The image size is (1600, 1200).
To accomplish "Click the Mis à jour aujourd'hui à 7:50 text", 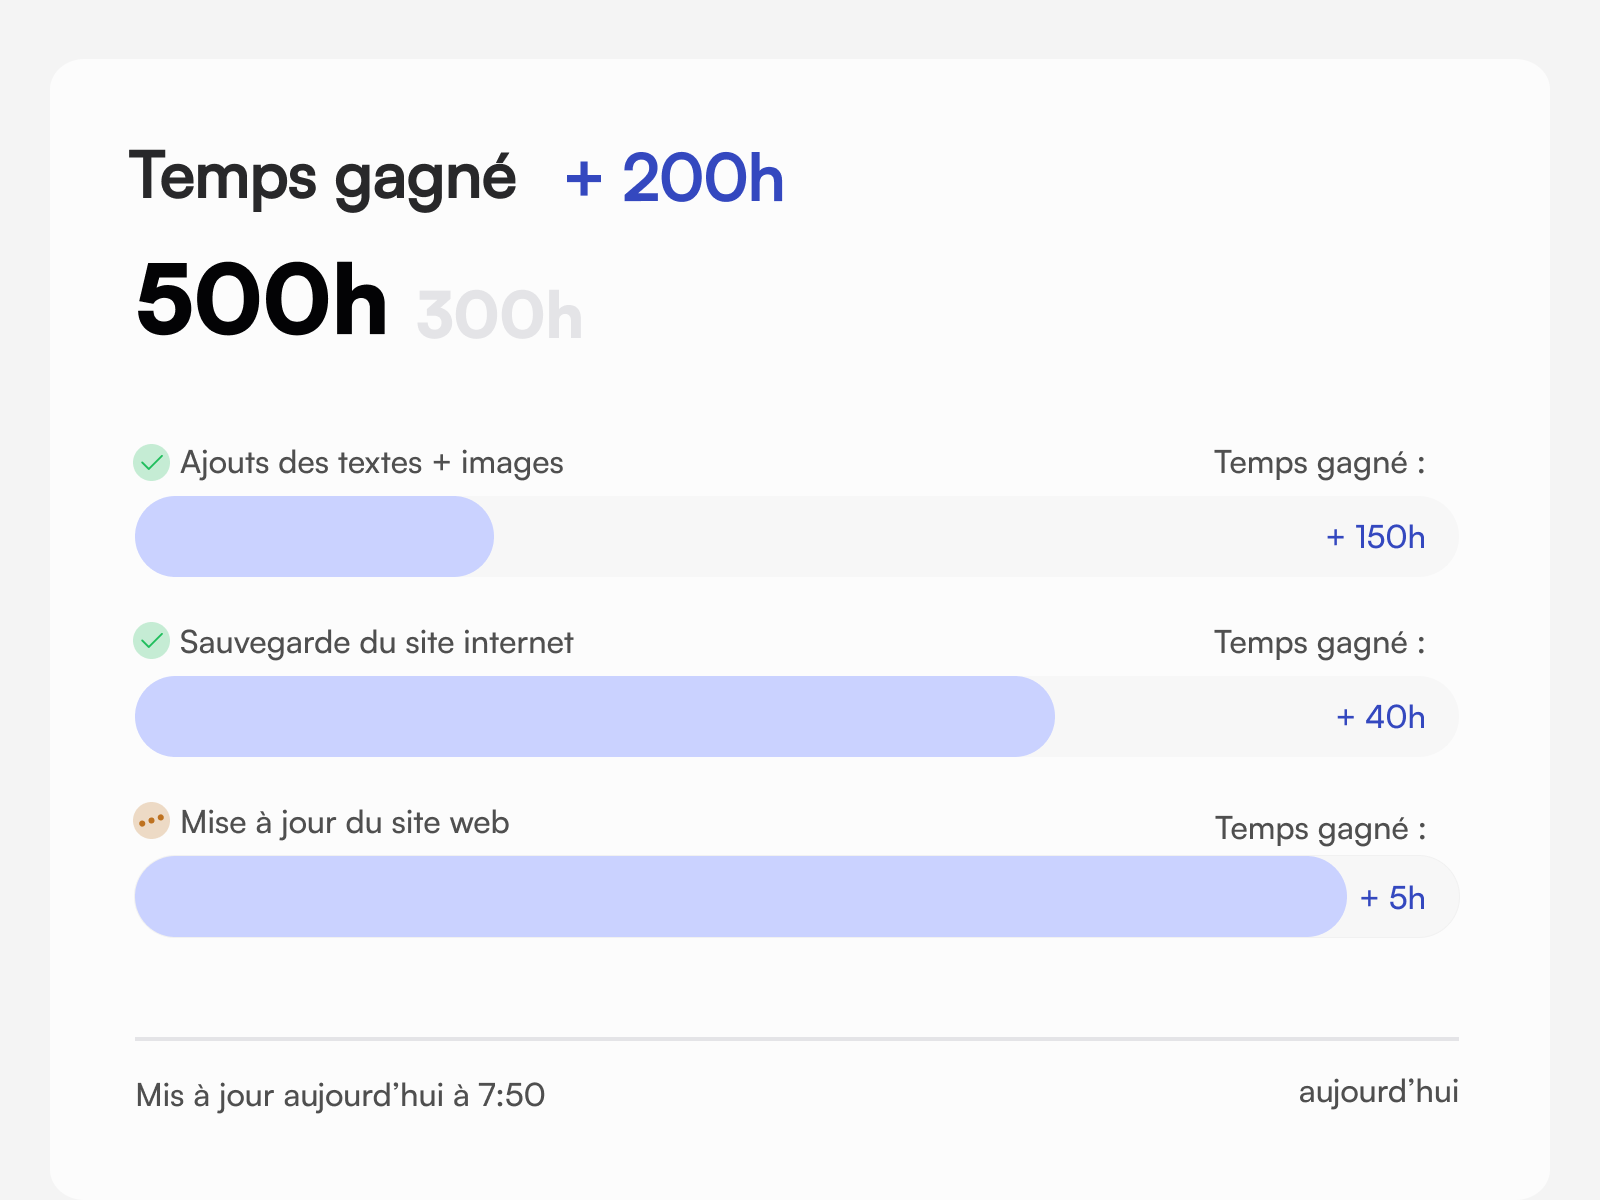I will click(339, 1095).
